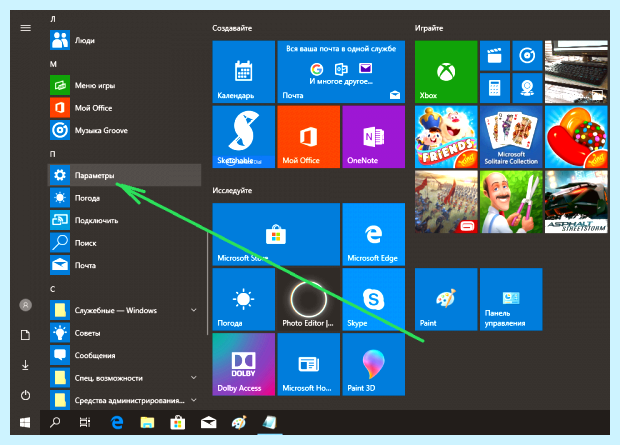Image resolution: width=620 pixels, height=445 pixels.
Task: Open Task View on the taskbar
Action: pos(85,422)
